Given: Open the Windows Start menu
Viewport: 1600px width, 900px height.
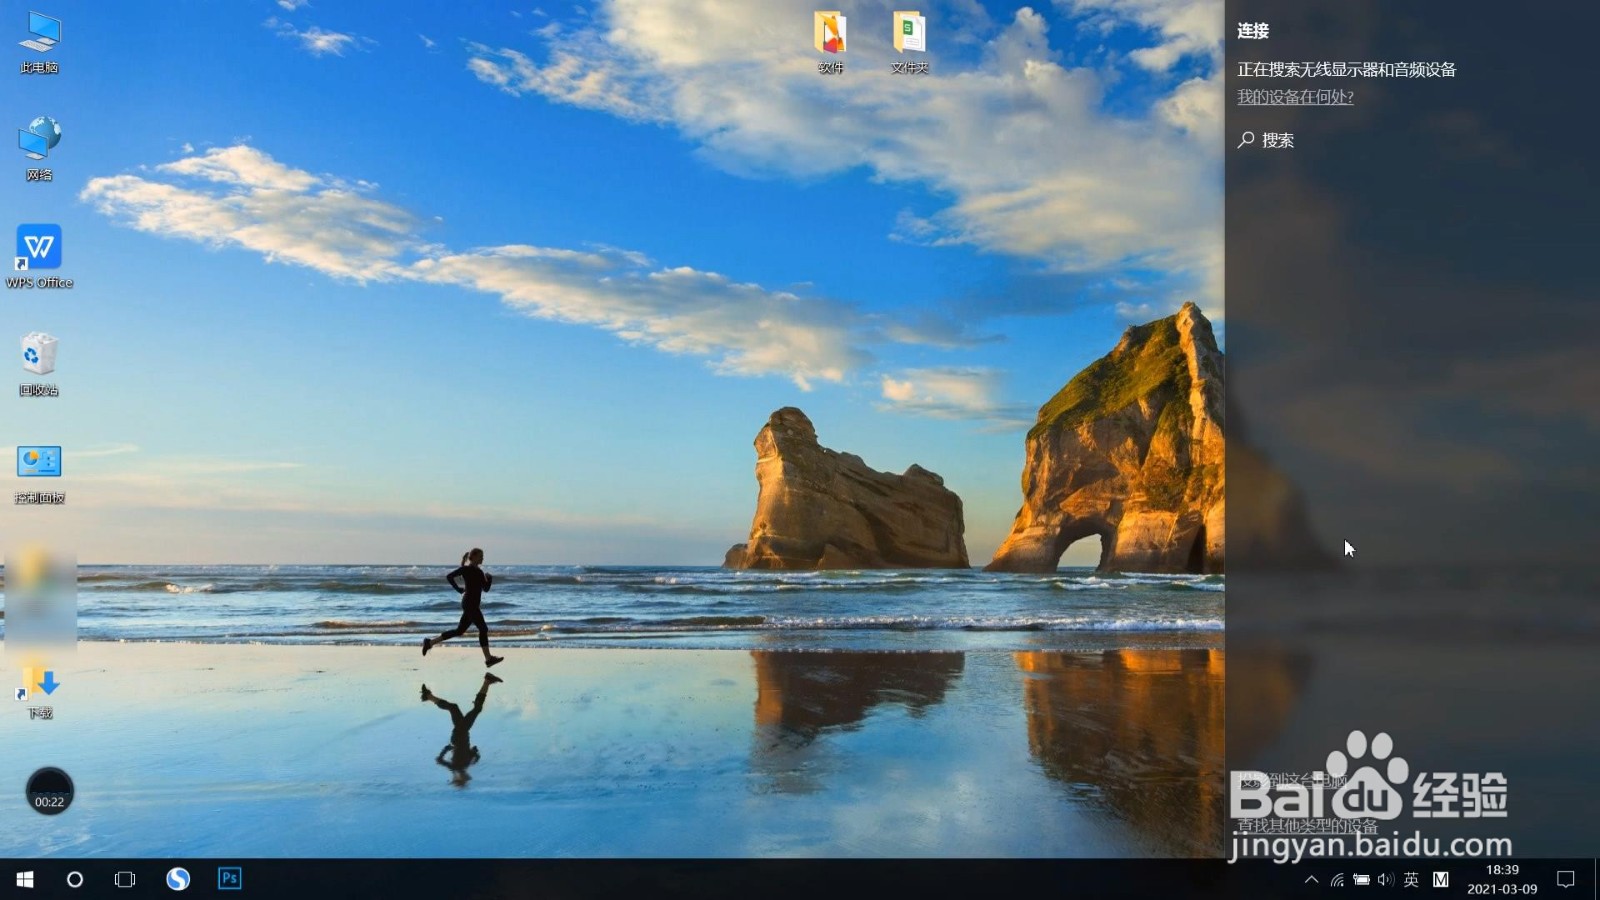Looking at the screenshot, I should (25, 879).
